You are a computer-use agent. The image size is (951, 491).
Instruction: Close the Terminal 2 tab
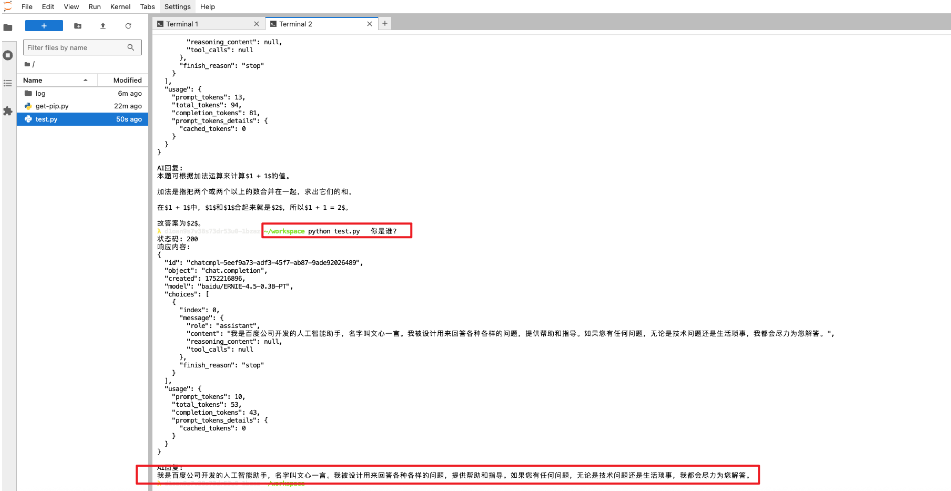tap(369, 24)
